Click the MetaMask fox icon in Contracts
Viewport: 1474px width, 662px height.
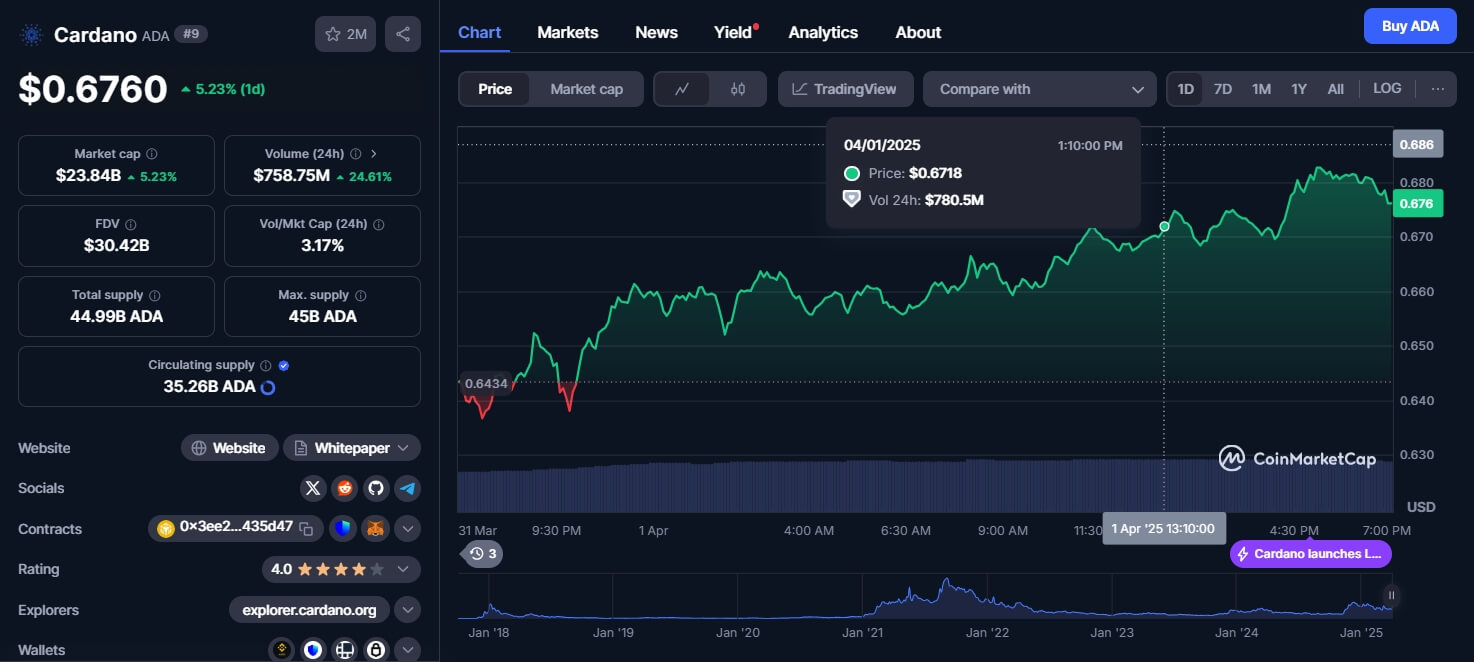[375, 528]
